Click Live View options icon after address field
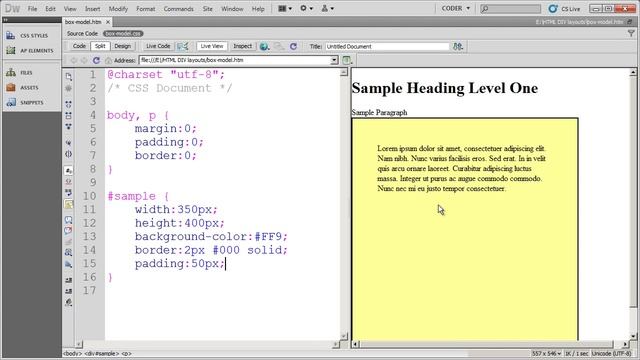The height and width of the screenshot is (360, 640). 347,60
